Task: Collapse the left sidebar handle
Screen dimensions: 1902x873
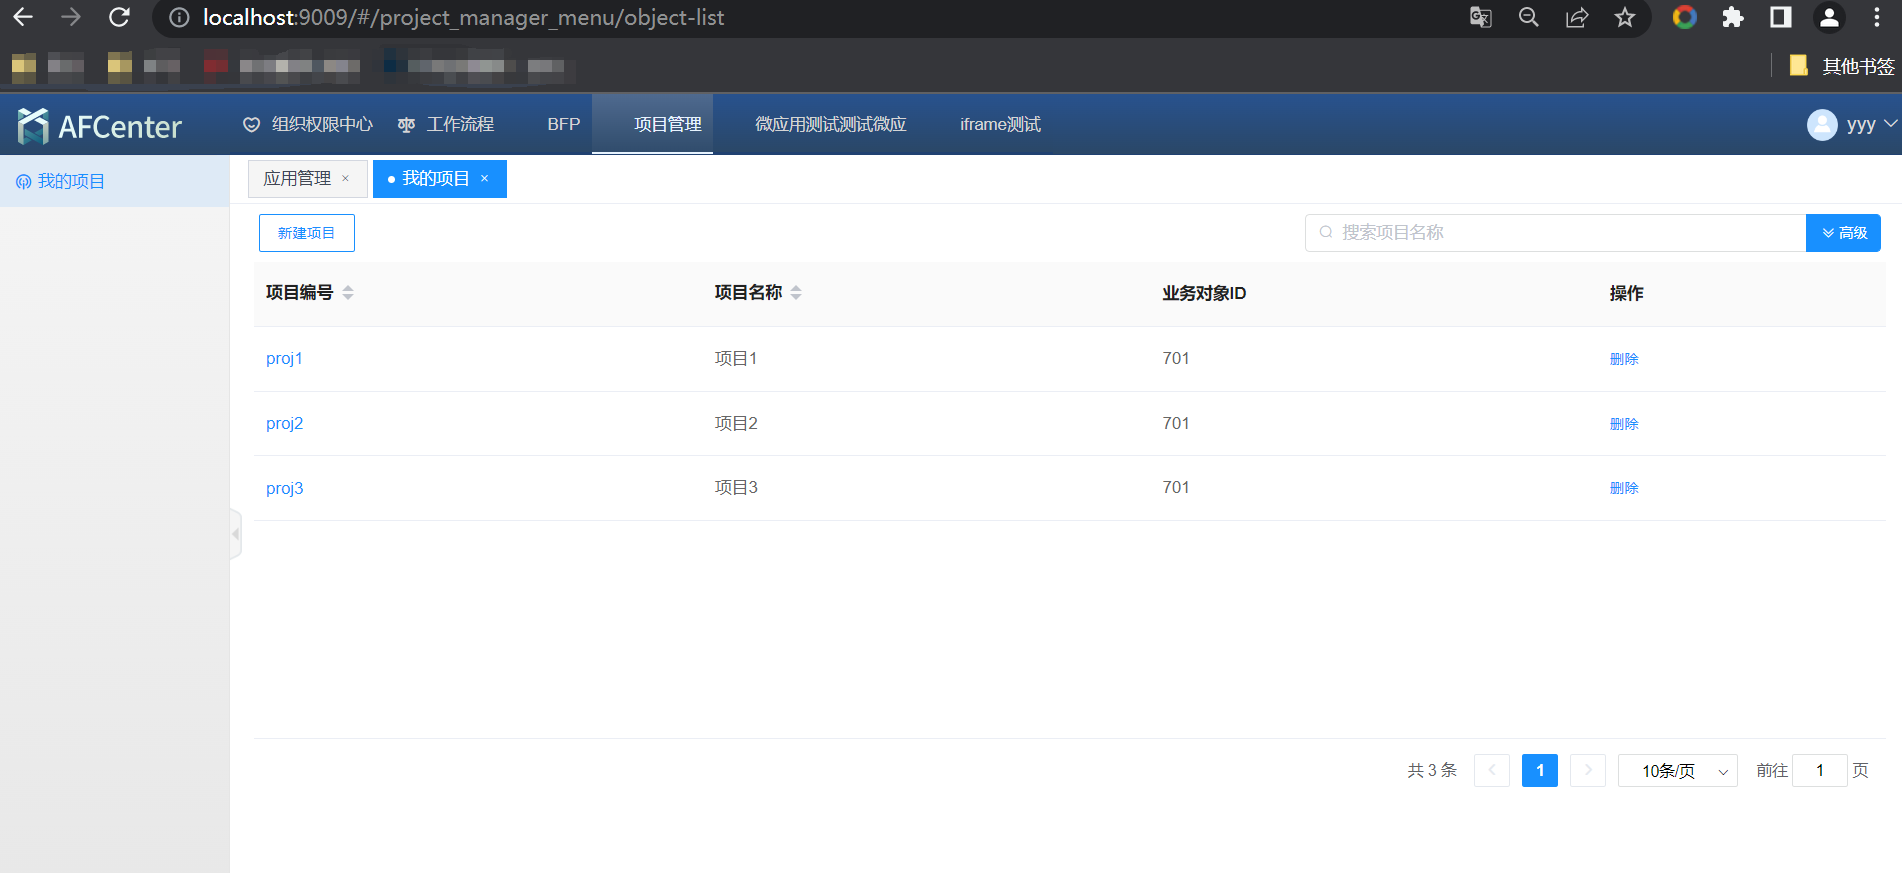Action: click(x=236, y=534)
